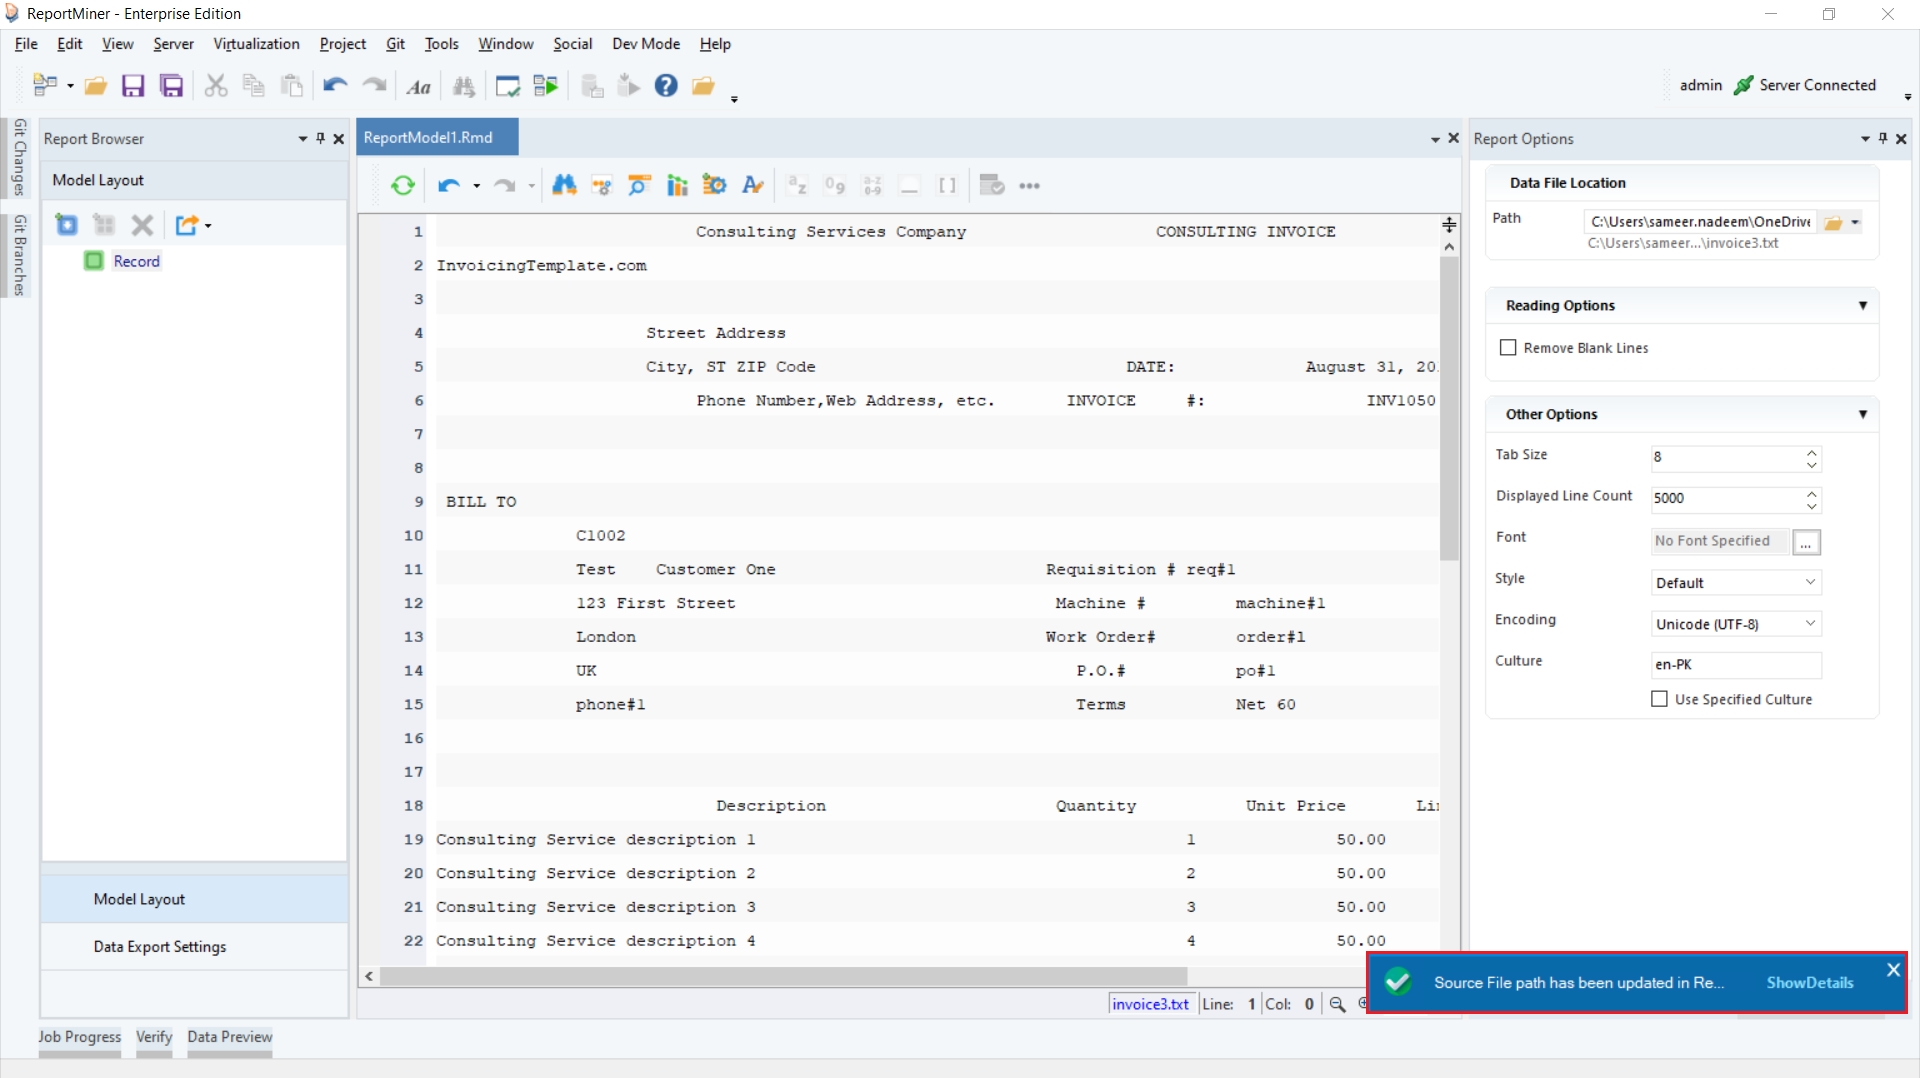Select the Record node in Model Layout

coord(136,261)
